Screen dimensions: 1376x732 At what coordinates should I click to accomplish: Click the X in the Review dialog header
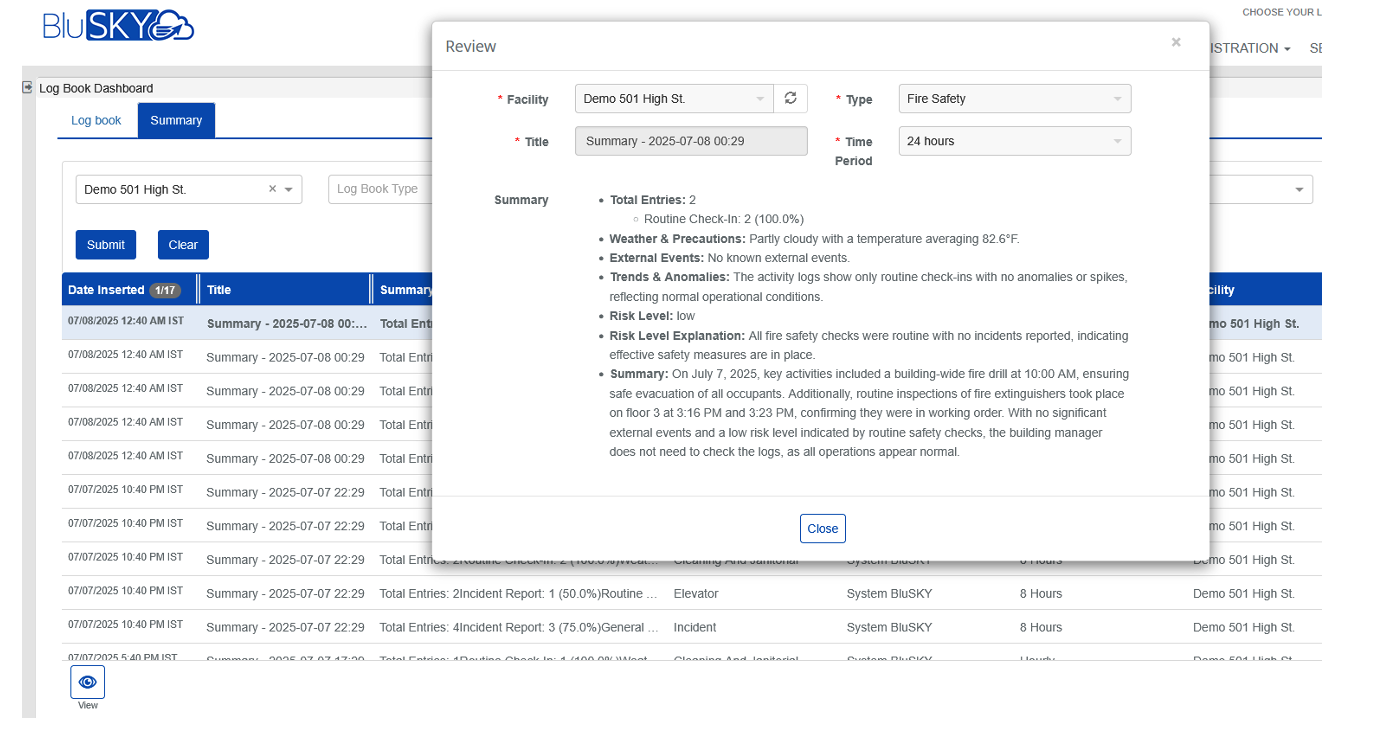point(1176,42)
